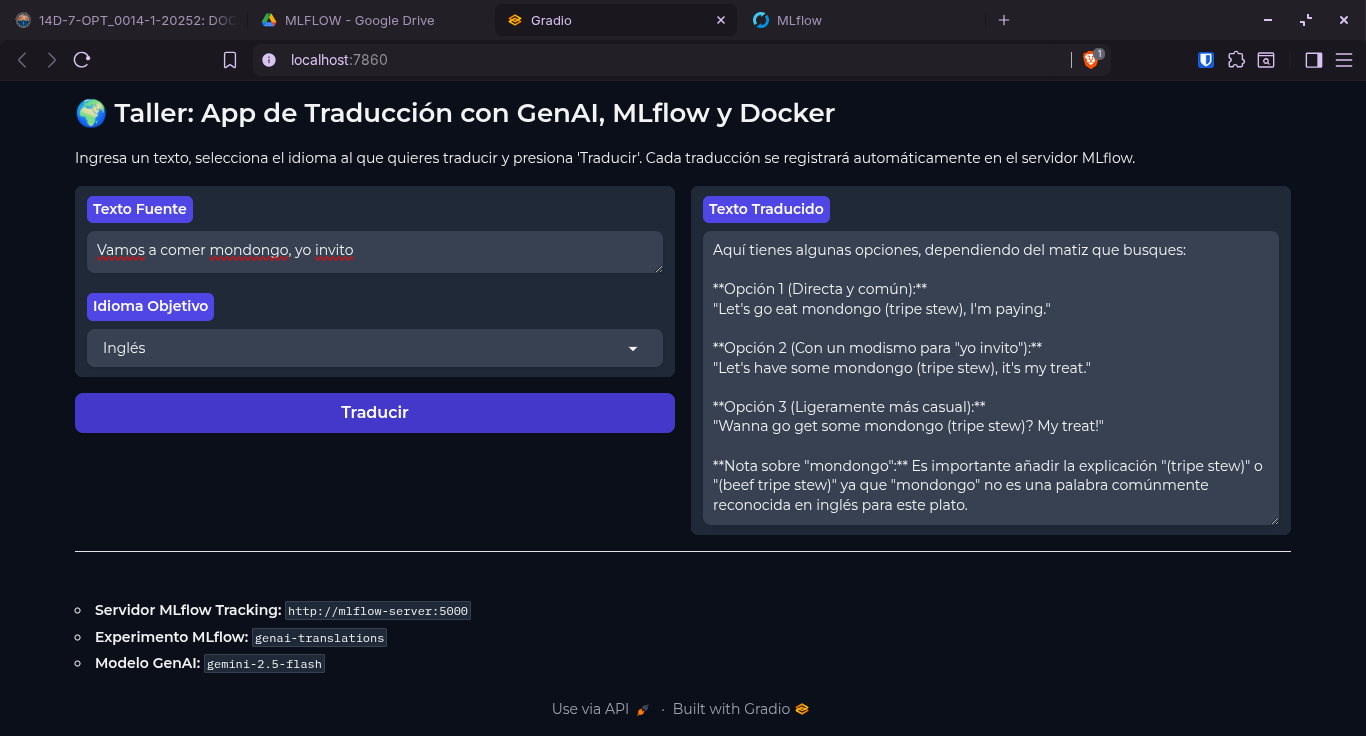Image resolution: width=1366 pixels, height=736 pixels.
Task: Bookmark this page with bookmark icon
Action: pyautogui.click(x=230, y=60)
